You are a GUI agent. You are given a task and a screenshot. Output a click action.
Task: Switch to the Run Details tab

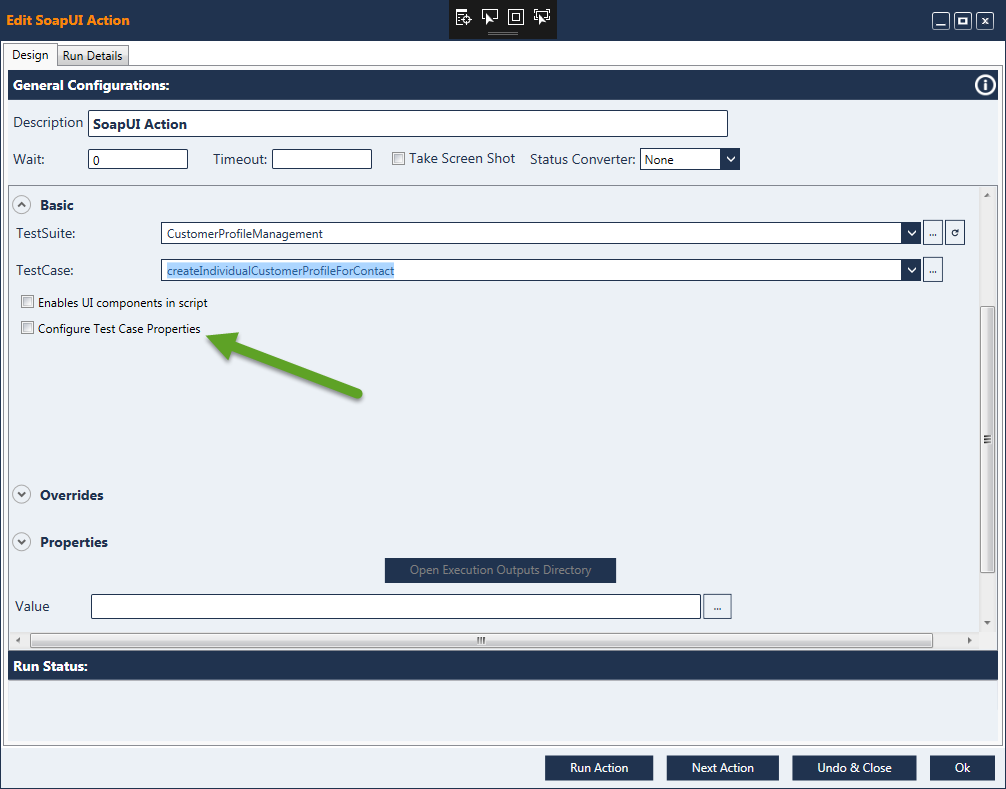92,56
